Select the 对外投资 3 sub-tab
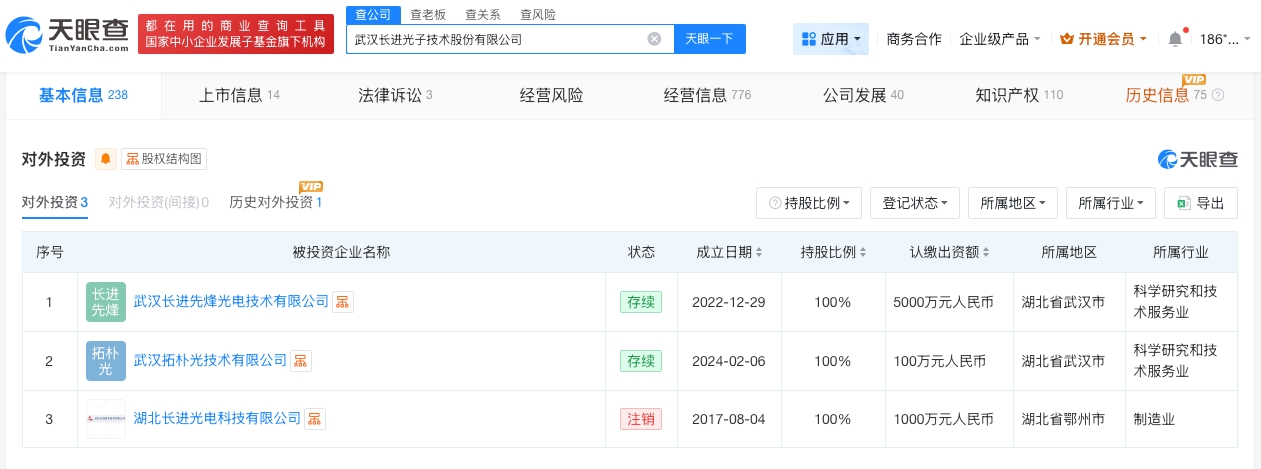The height and width of the screenshot is (469, 1261). click(x=55, y=202)
